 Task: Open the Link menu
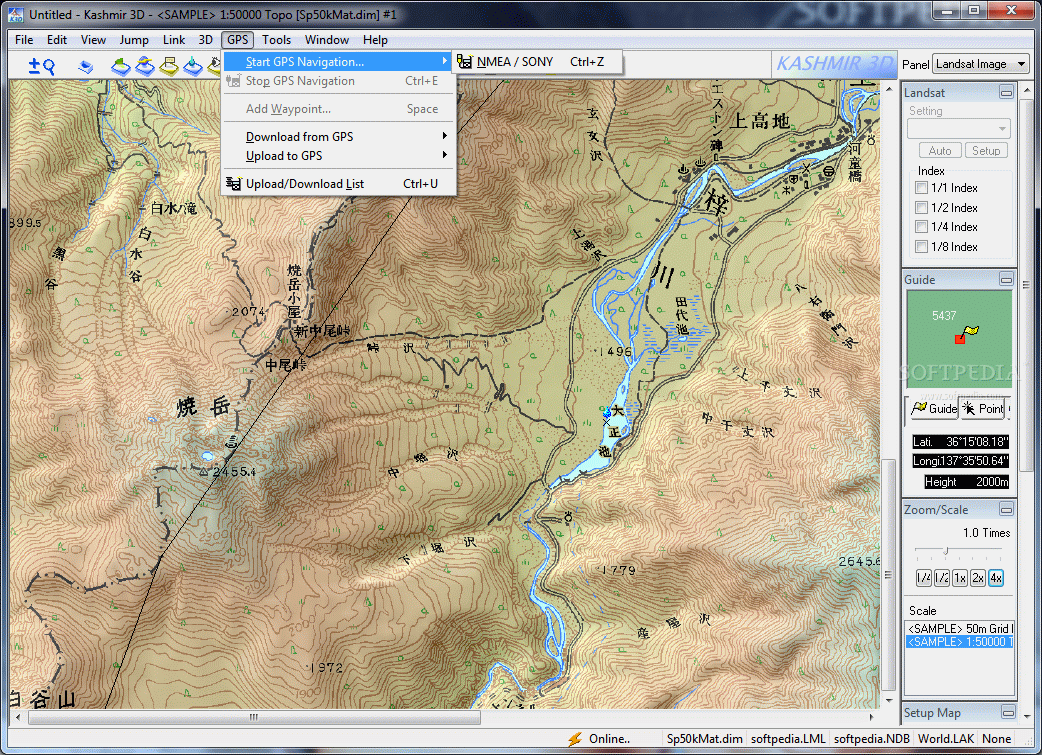pyautogui.click(x=174, y=40)
